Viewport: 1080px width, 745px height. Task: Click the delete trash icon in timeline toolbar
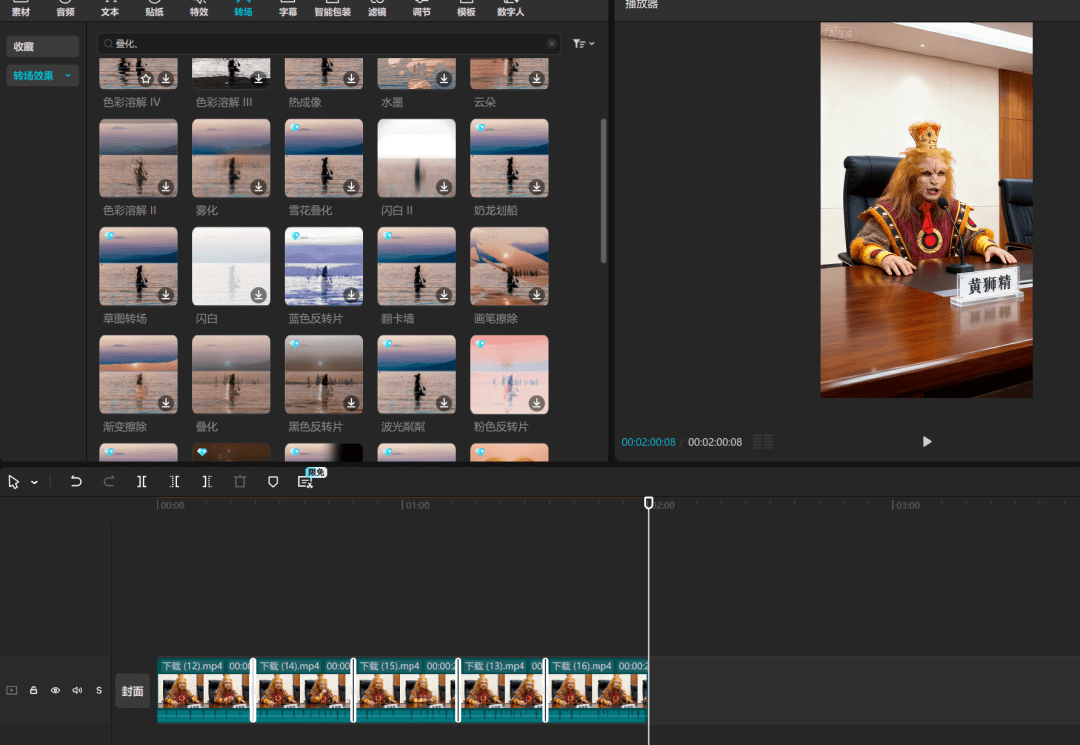tap(240, 481)
